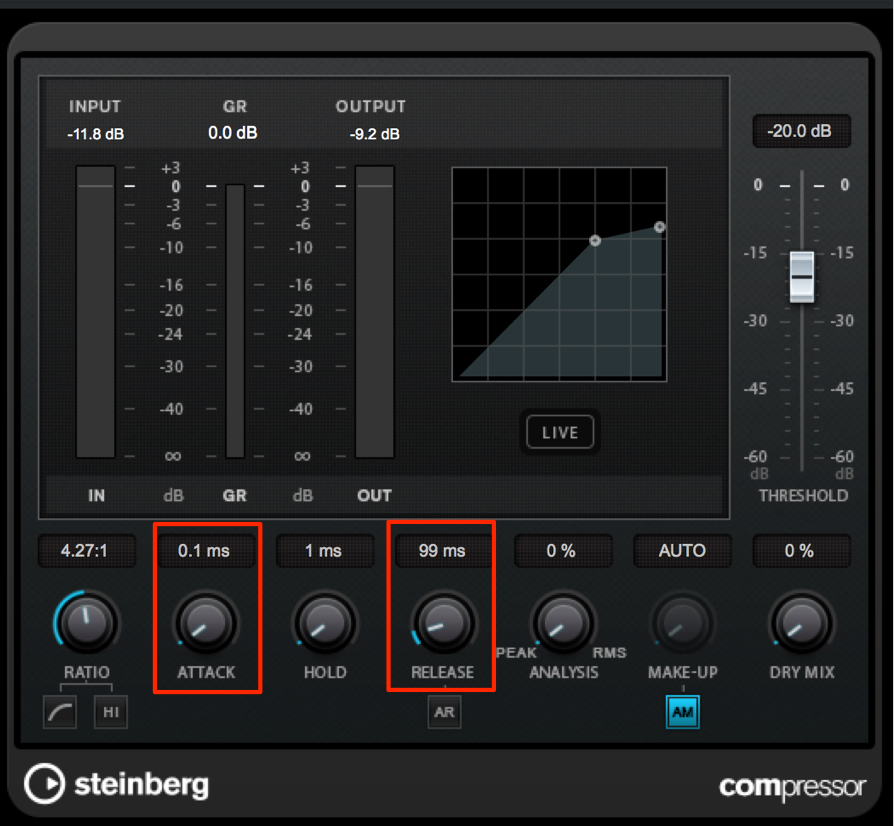Click the 1 ms hold value field

tap(325, 551)
